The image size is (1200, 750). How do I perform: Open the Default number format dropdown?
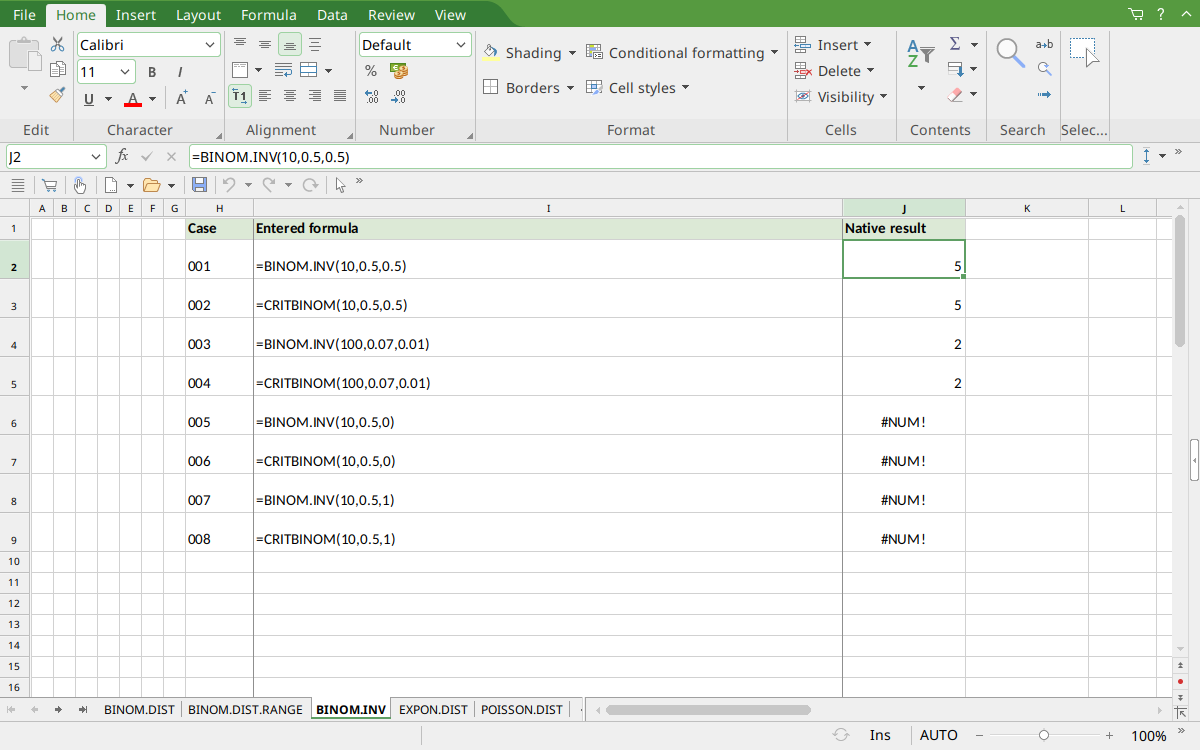(x=461, y=45)
